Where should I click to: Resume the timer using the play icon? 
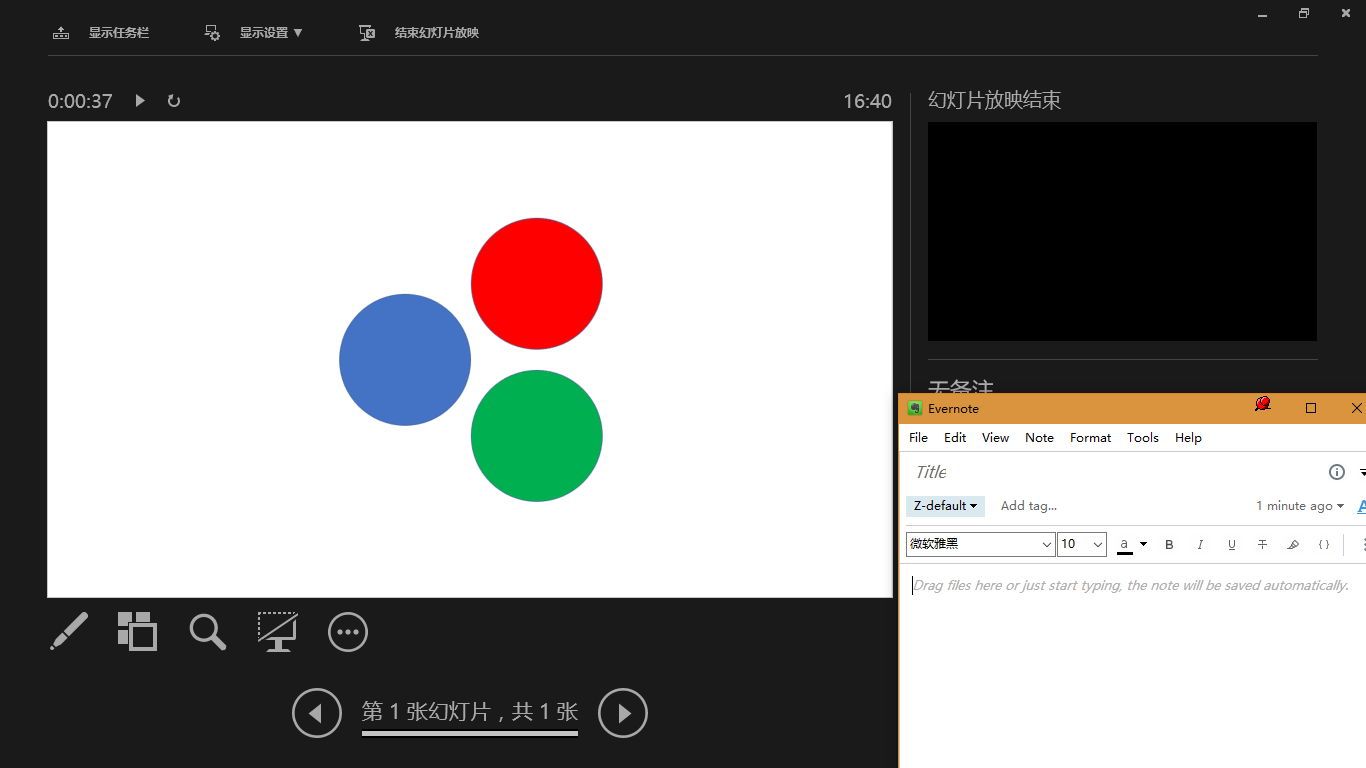(140, 100)
